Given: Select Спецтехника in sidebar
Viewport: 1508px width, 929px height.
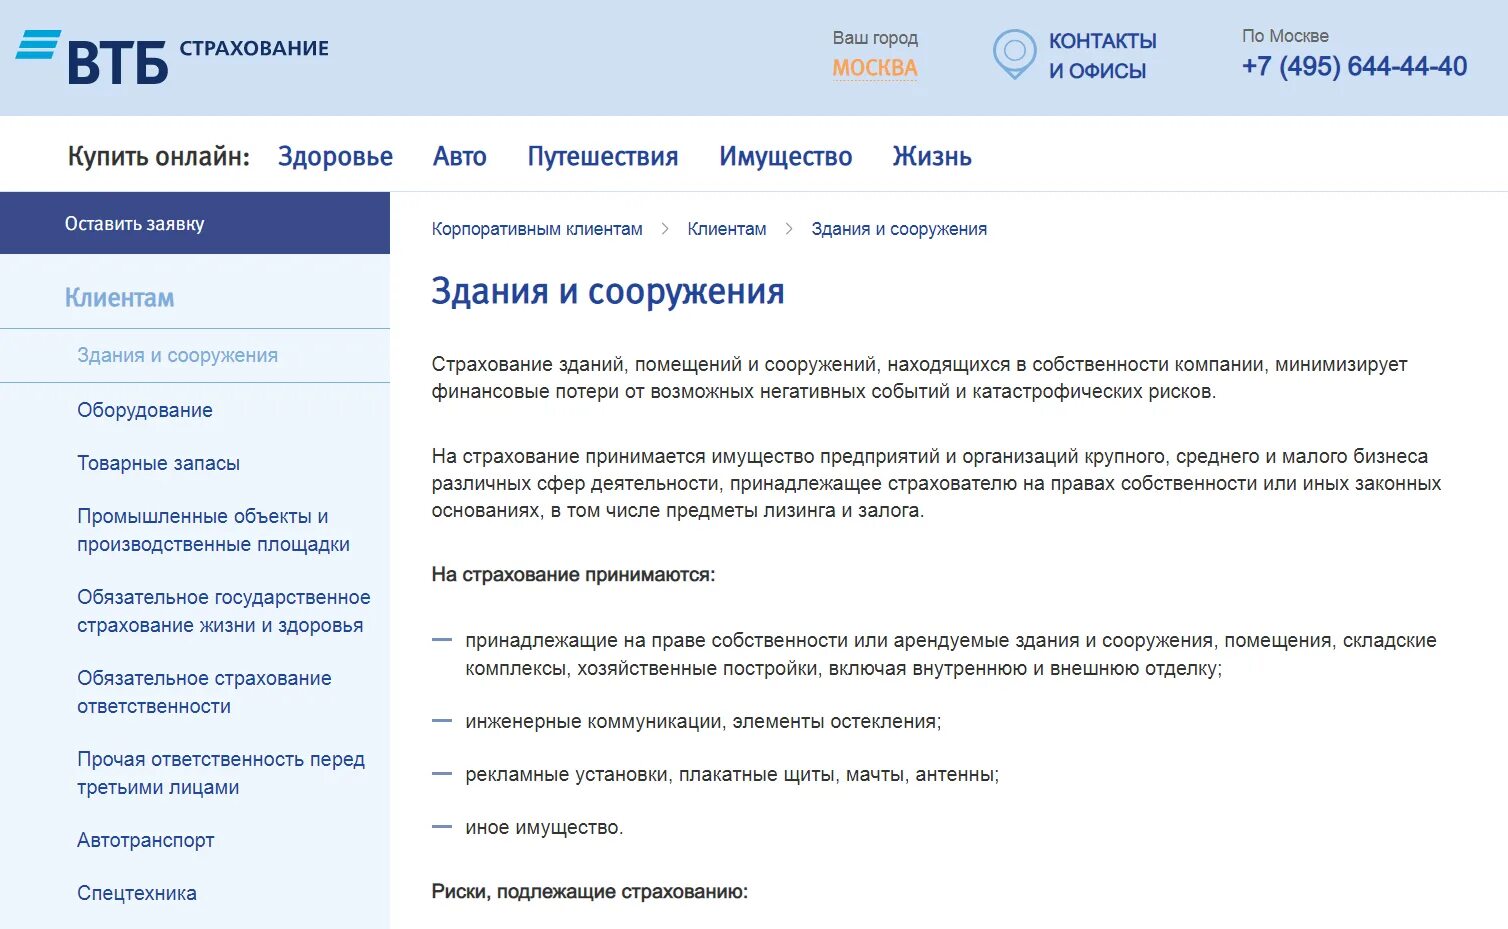Looking at the screenshot, I should pos(137,893).
